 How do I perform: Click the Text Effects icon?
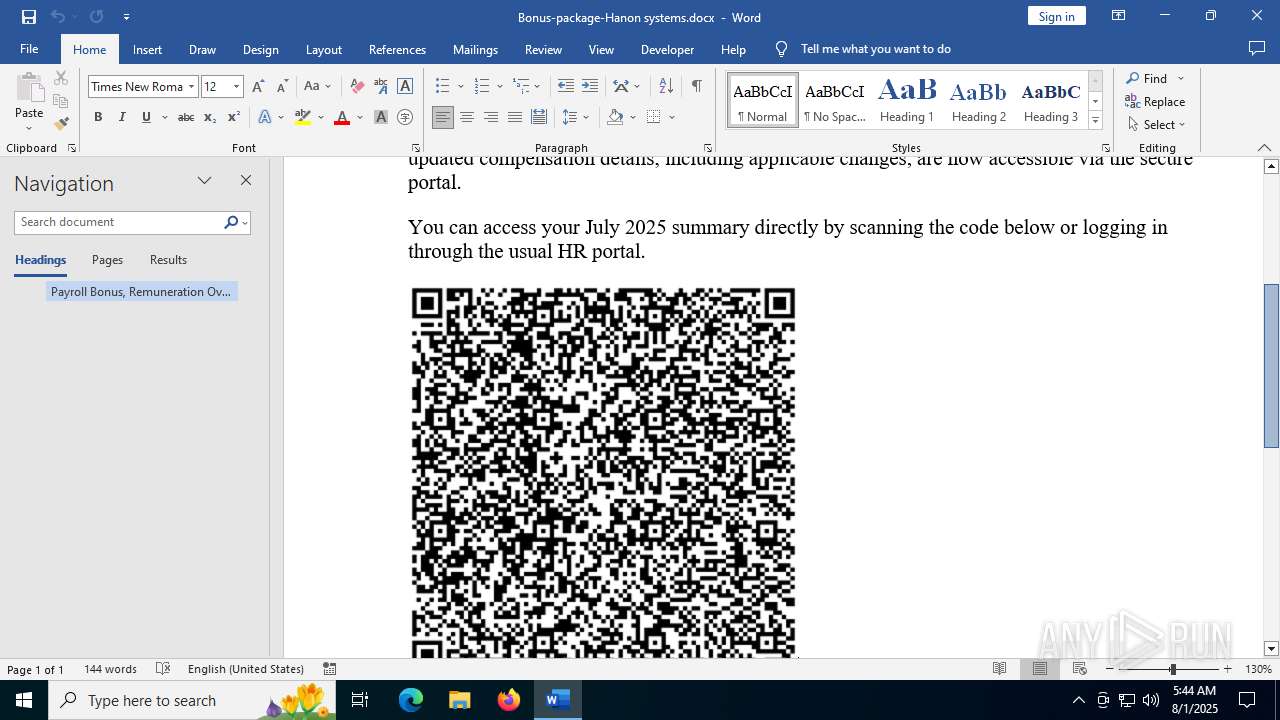(265, 117)
